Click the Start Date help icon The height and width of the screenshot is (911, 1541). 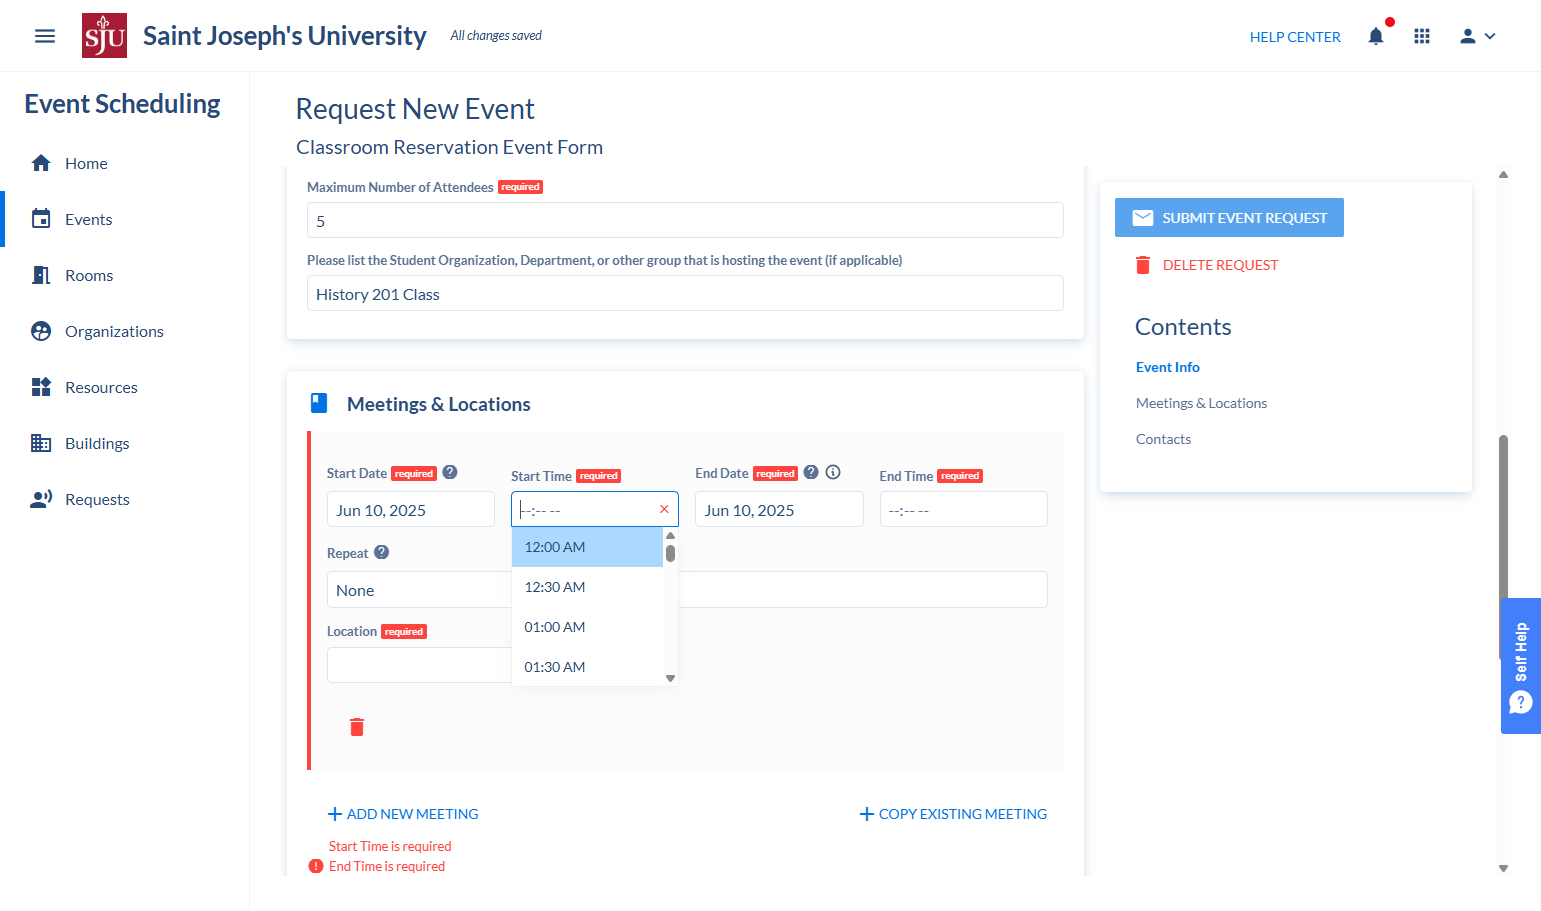click(x=450, y=472)
